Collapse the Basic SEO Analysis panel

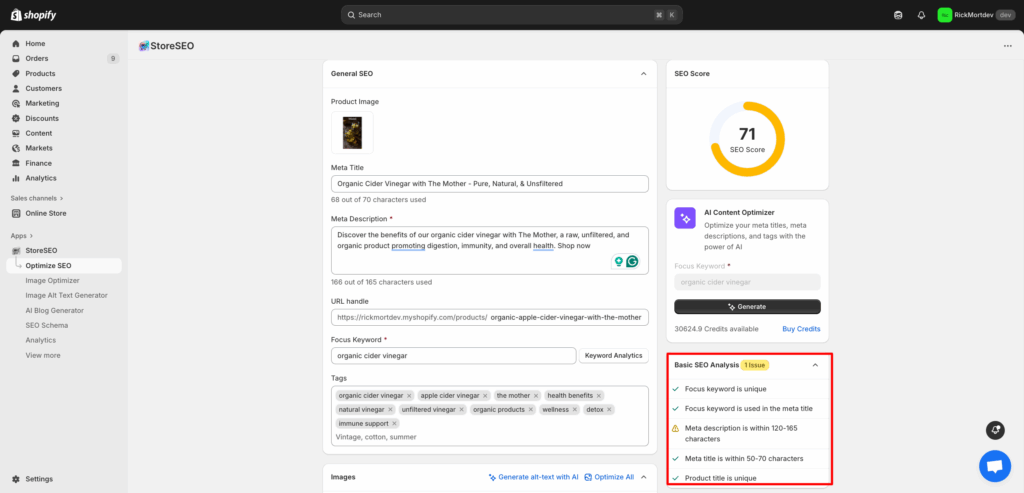coord(815,365)
